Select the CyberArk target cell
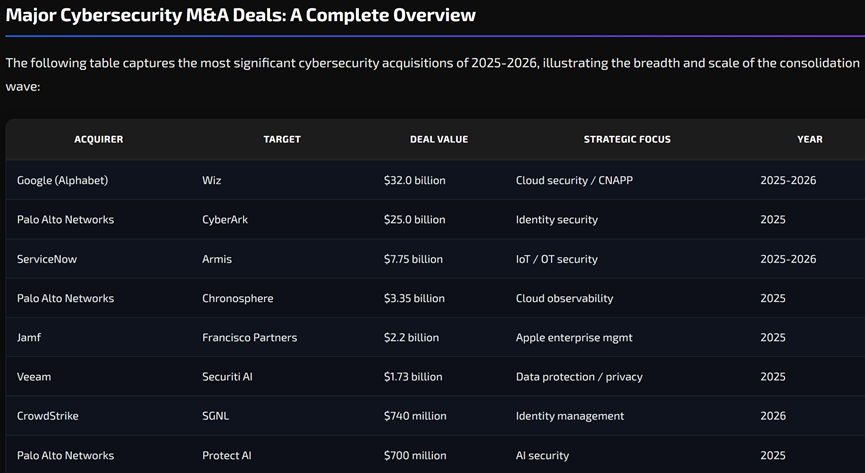This screenshot has width=865, height=473. pos(225,220)
